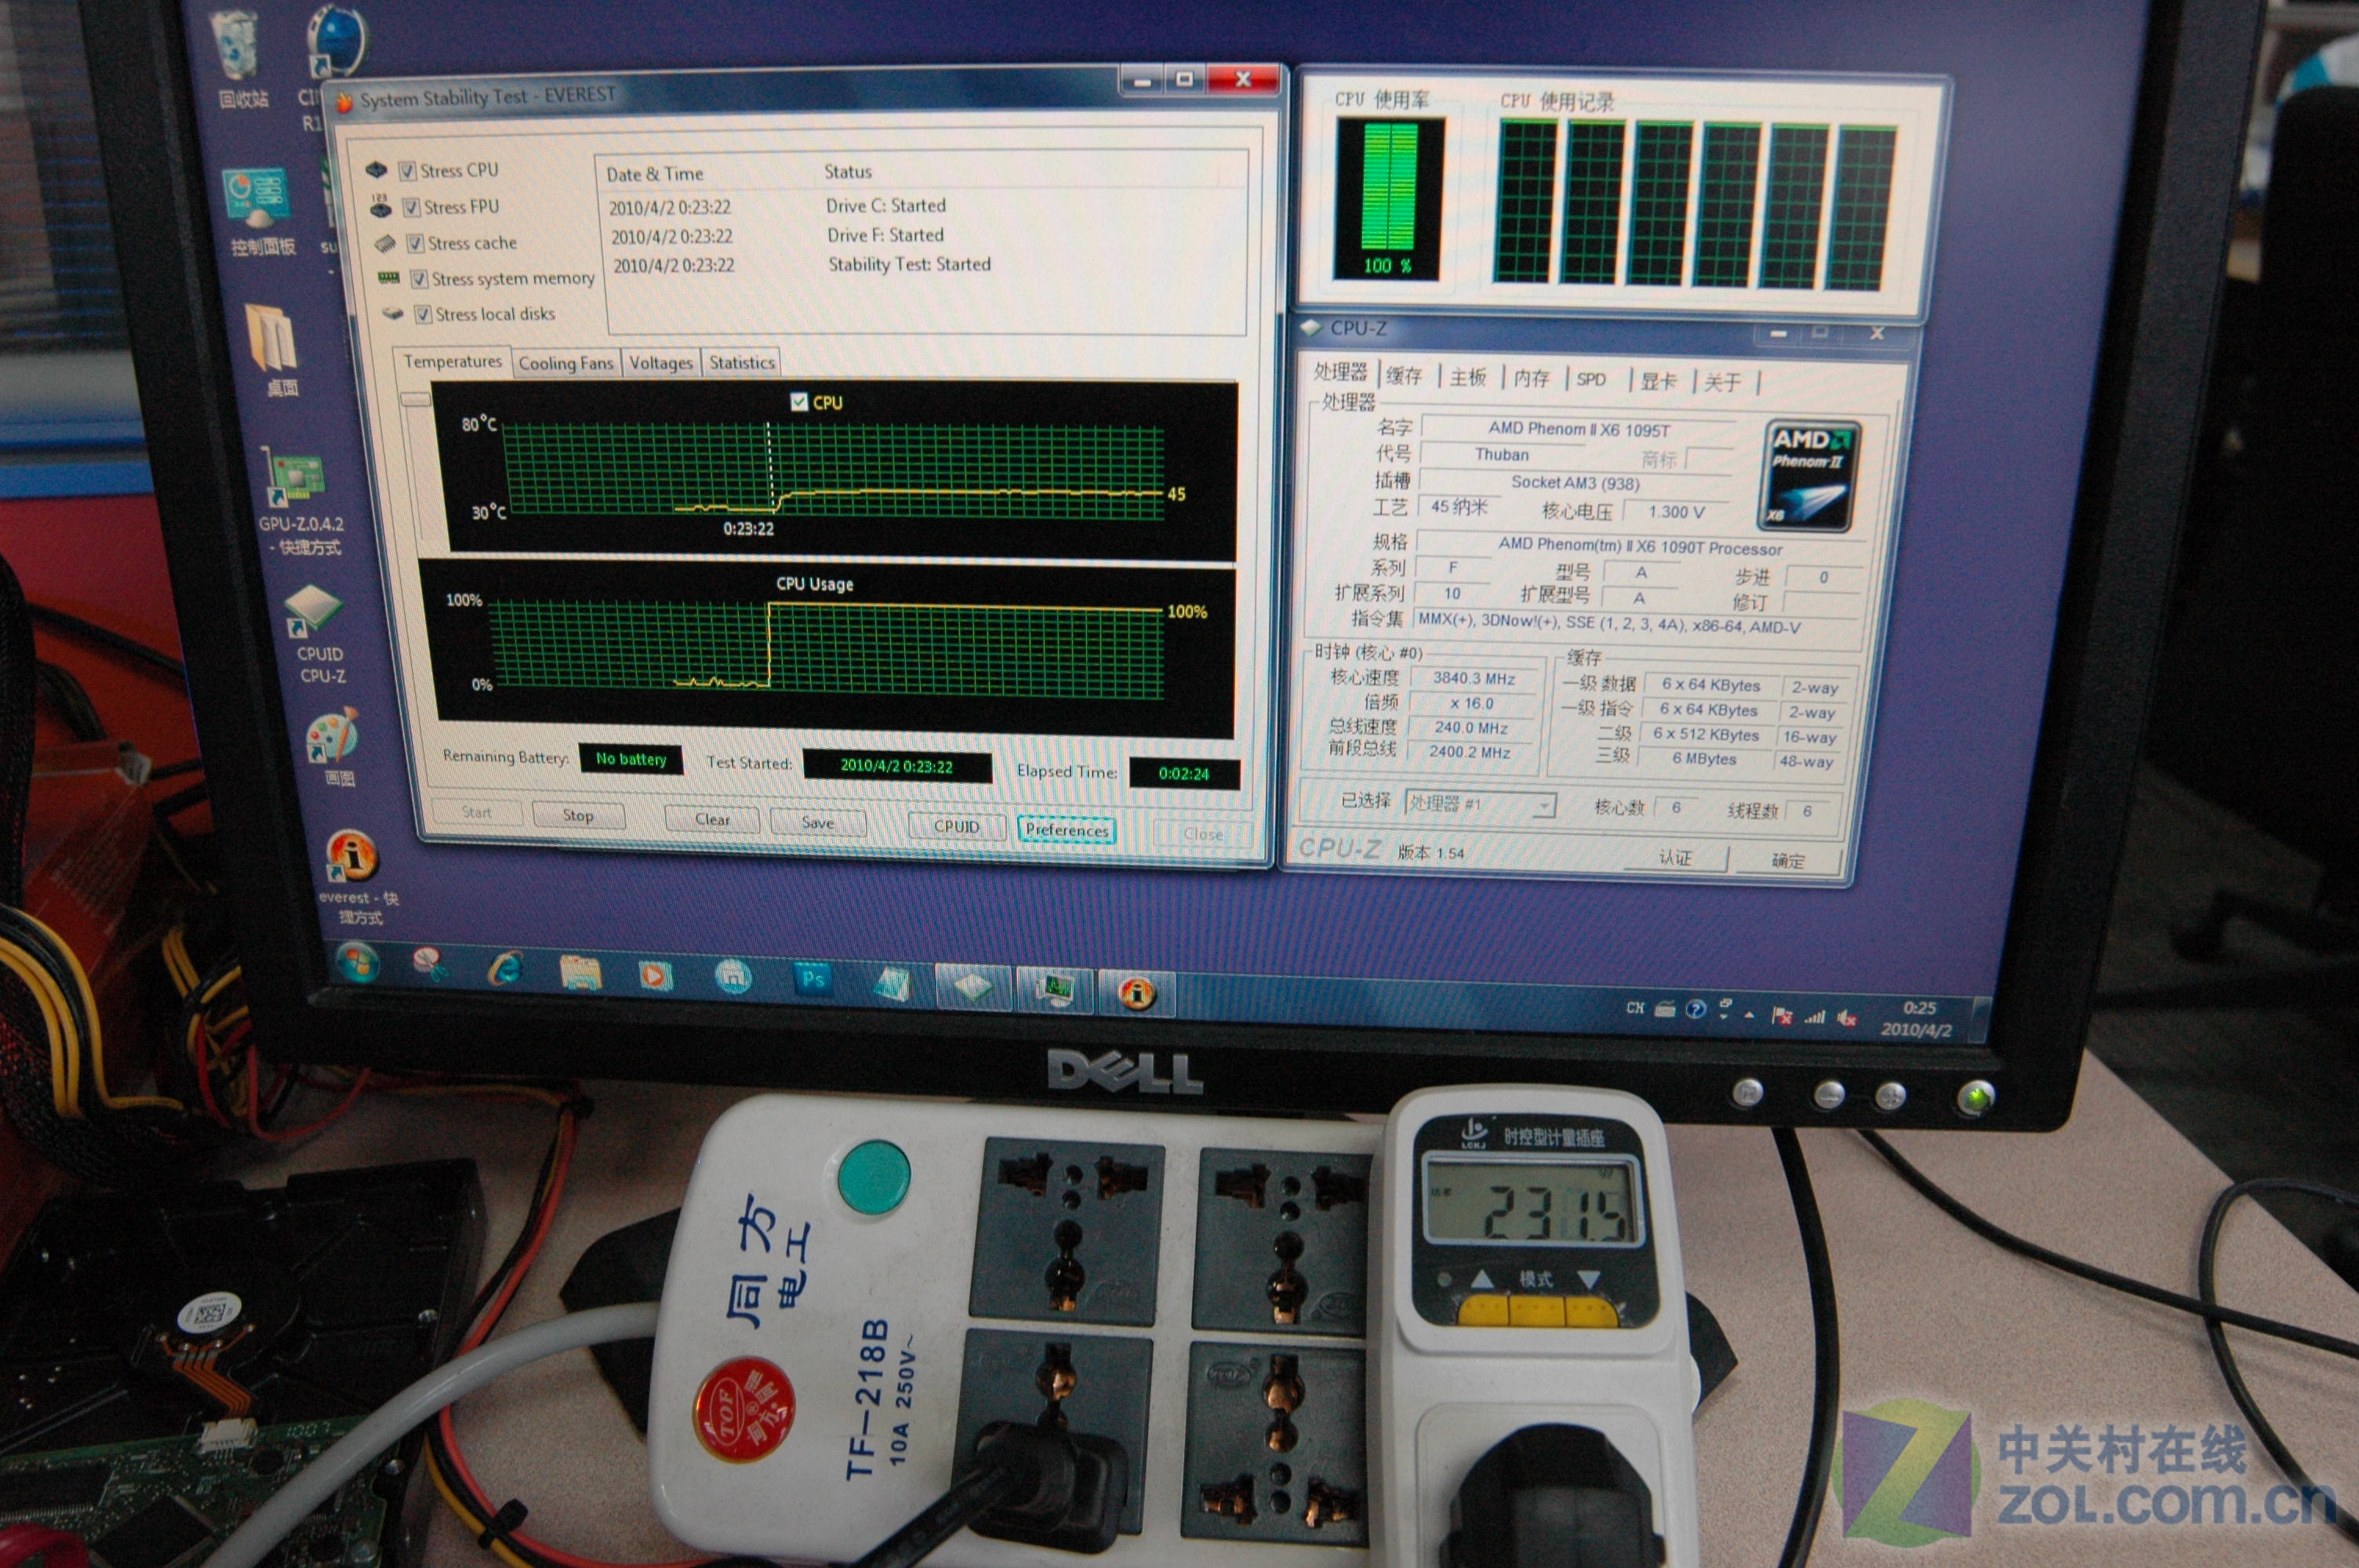Click the network signal tray icon

click(x=1814, y=1017)
